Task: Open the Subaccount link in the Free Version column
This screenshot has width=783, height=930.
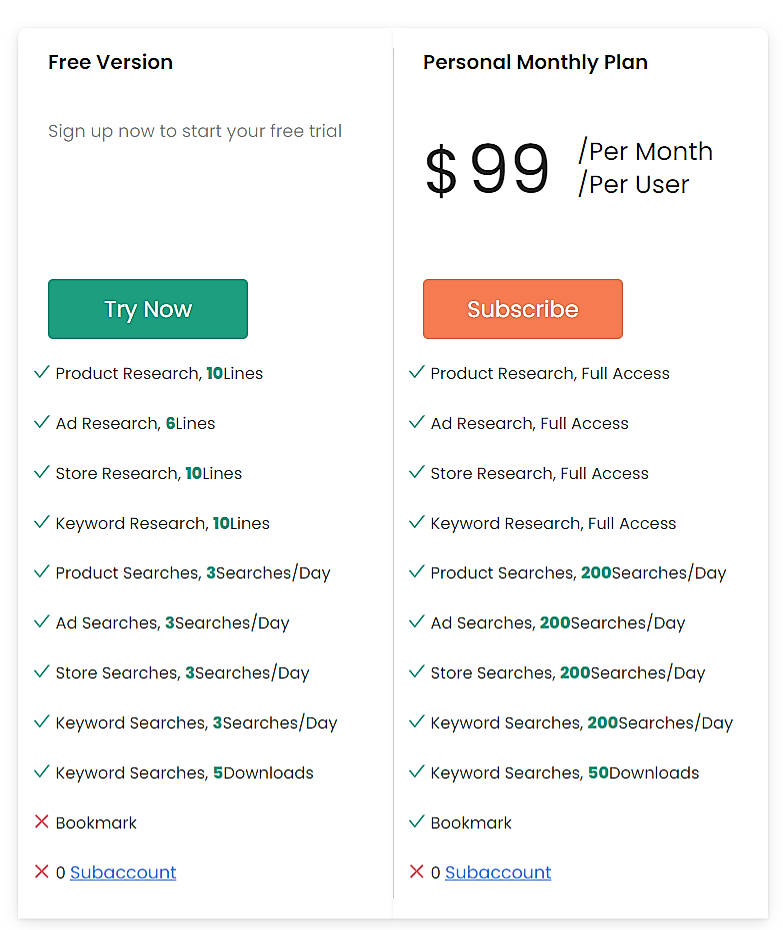Action: coord(122,872)
